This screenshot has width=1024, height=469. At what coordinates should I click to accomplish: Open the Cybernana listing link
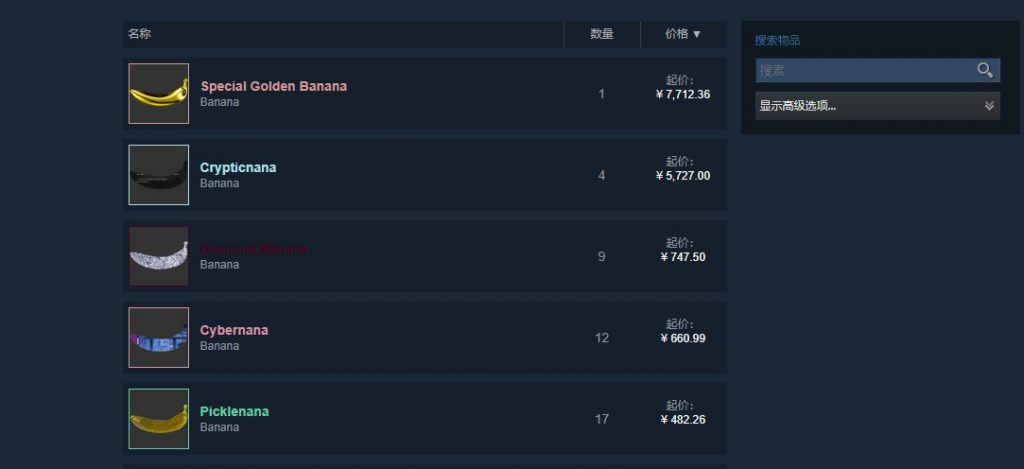(x=234, y=330)
